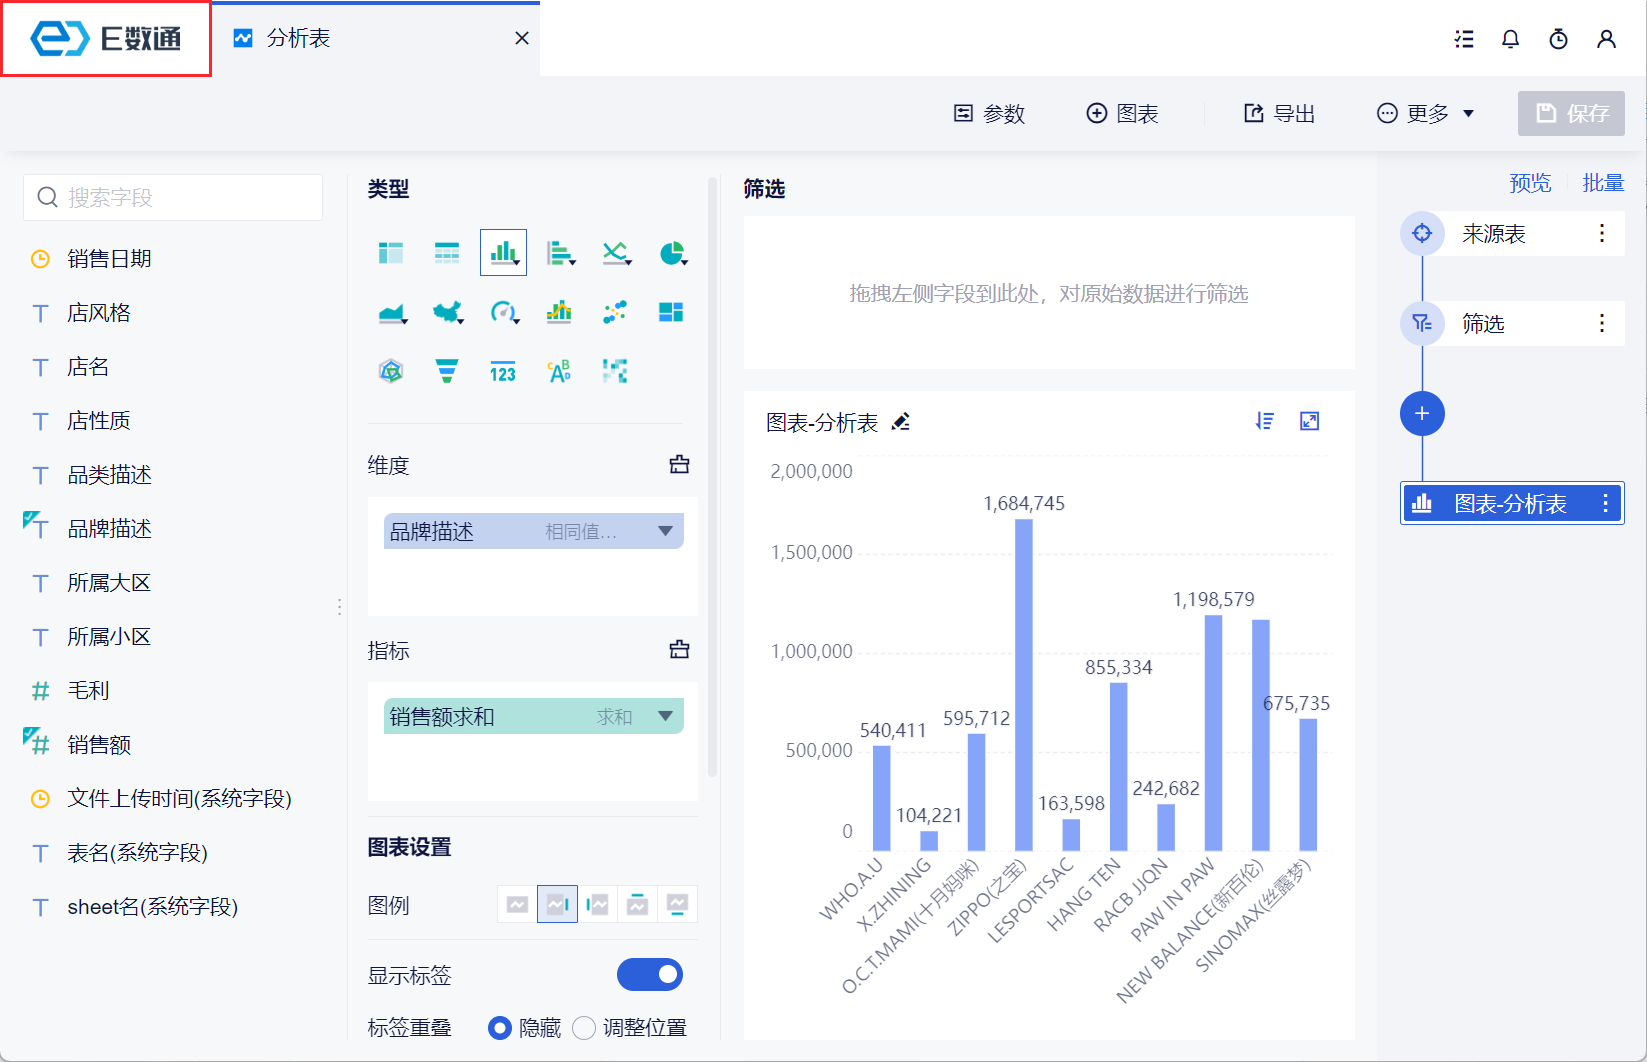
Task: Switch to the funnel chart type
Action: (447, 372)
